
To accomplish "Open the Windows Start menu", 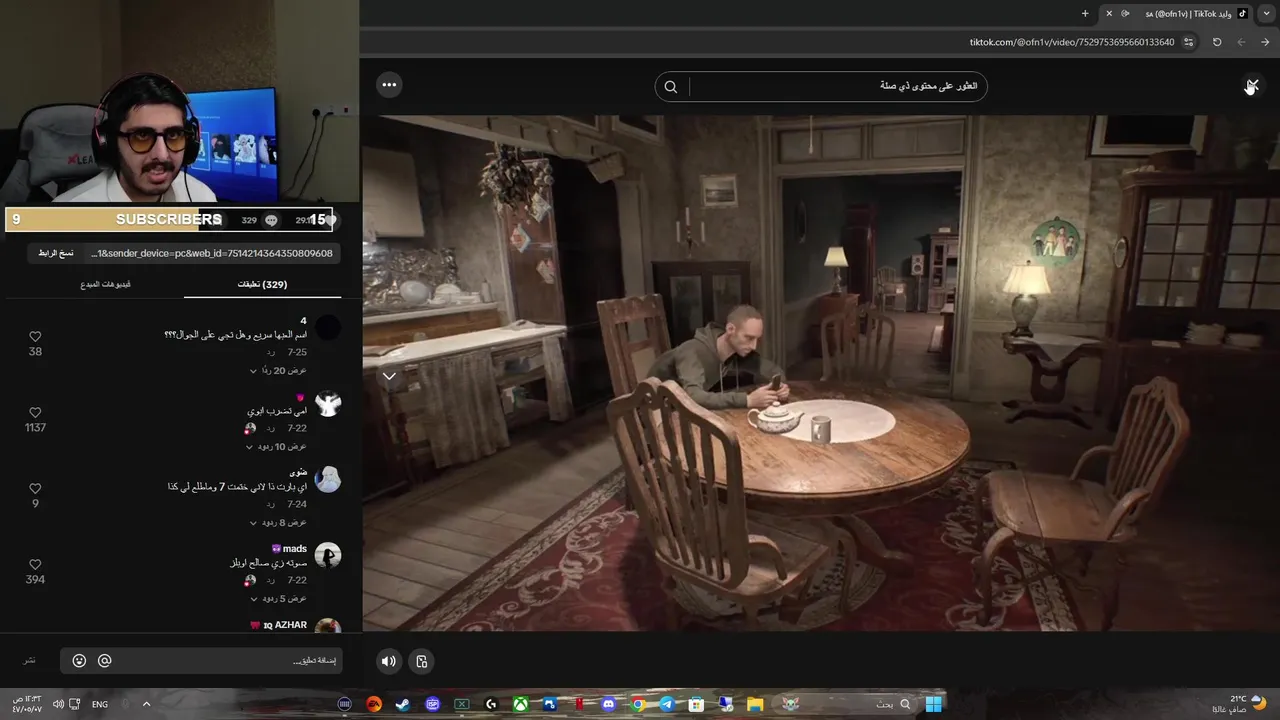I will tap(933, 704).
